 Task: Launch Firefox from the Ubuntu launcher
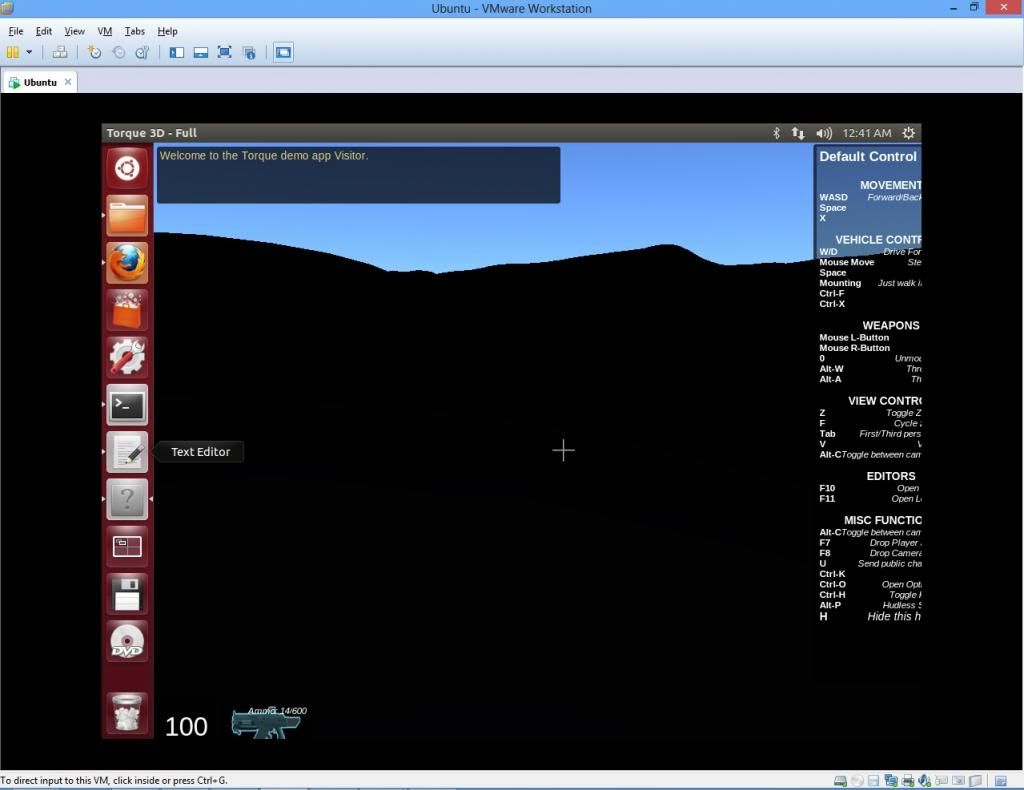[x=127, y=263]
